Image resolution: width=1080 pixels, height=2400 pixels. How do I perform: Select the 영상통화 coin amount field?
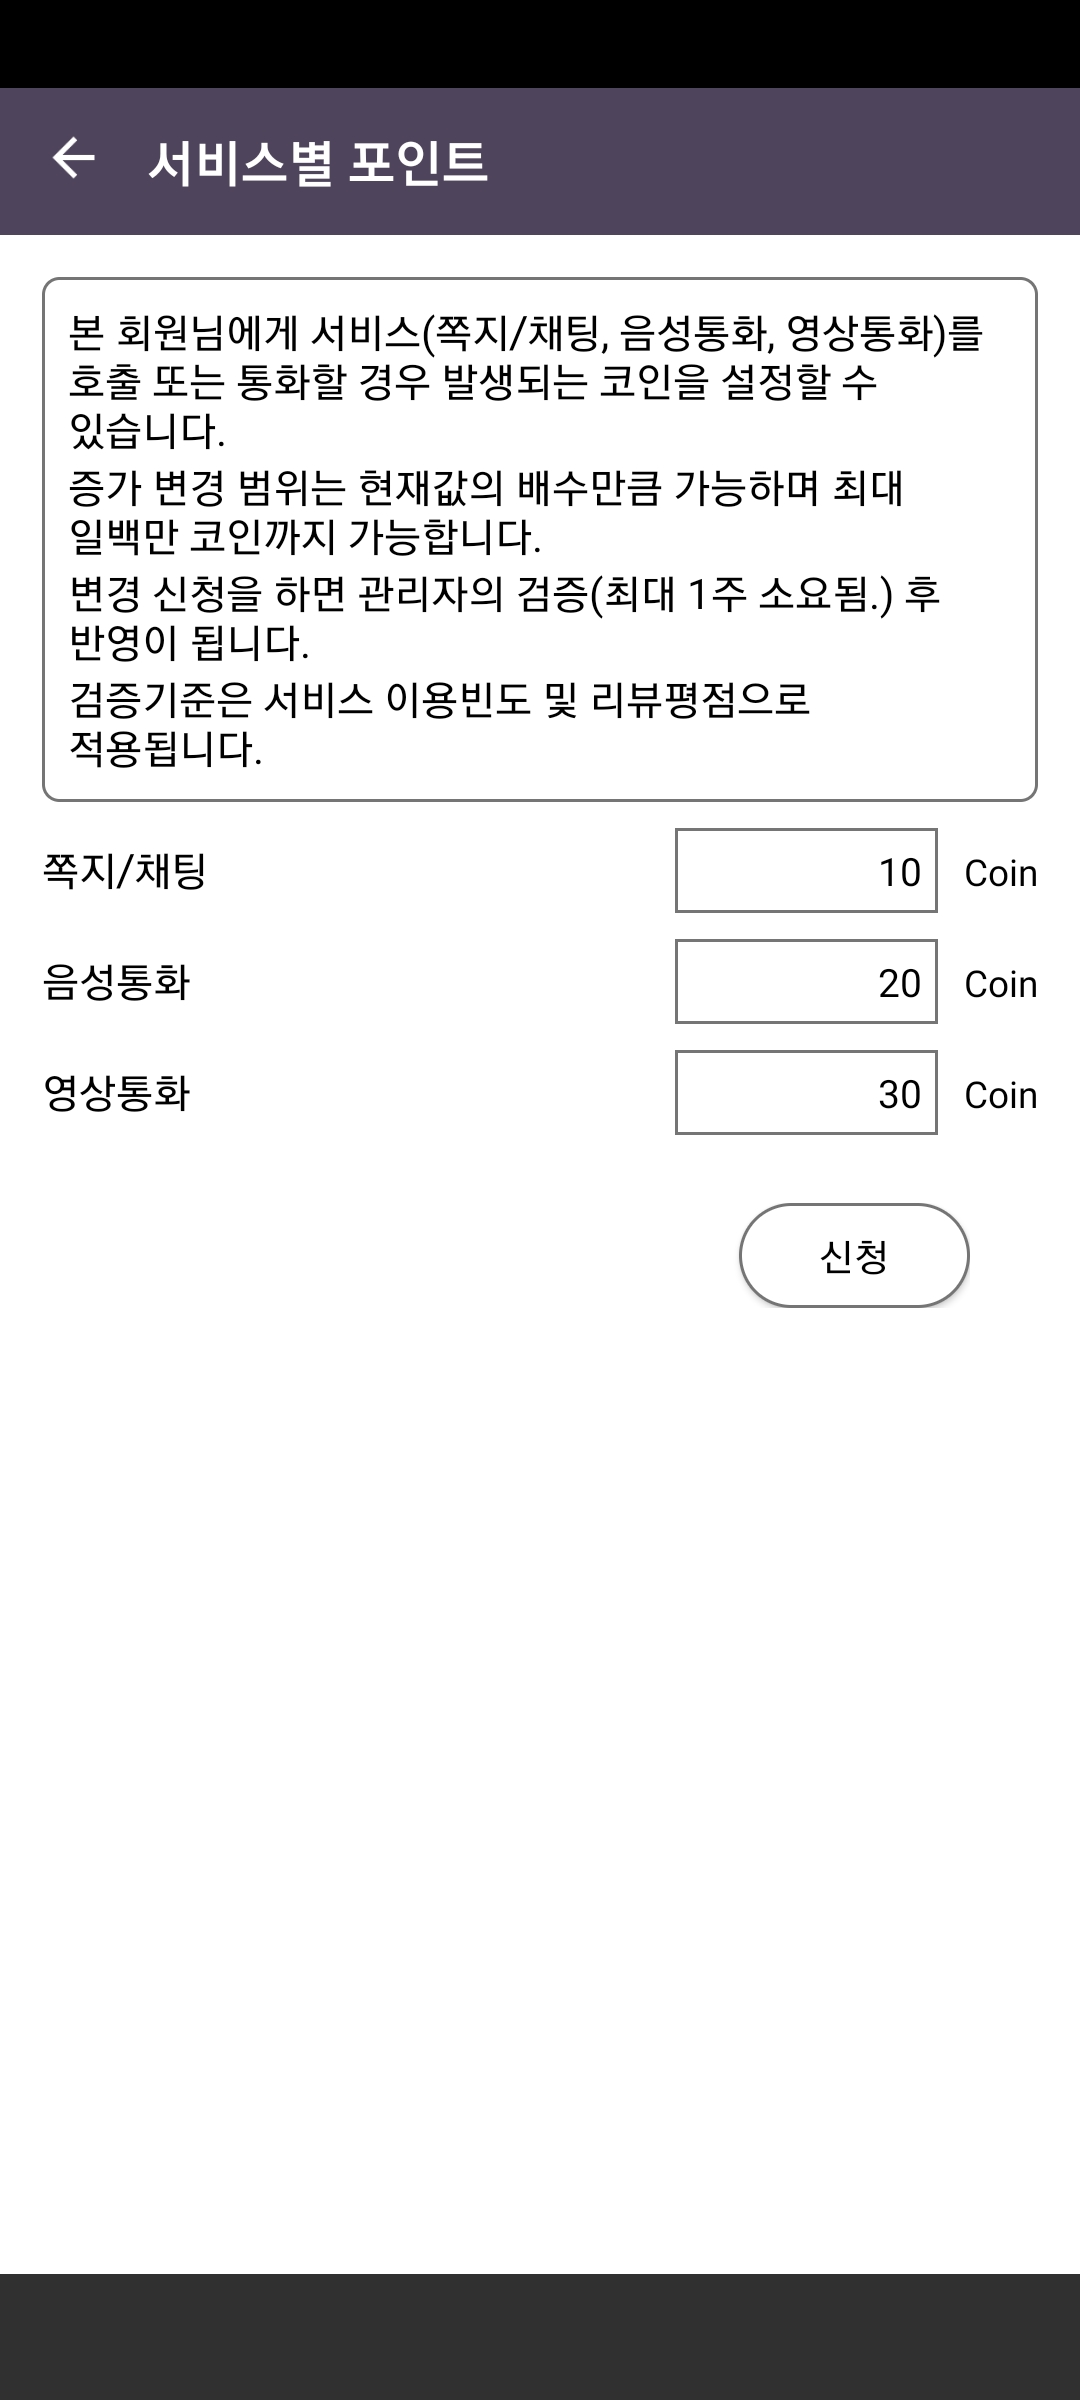coord(805,1093)
